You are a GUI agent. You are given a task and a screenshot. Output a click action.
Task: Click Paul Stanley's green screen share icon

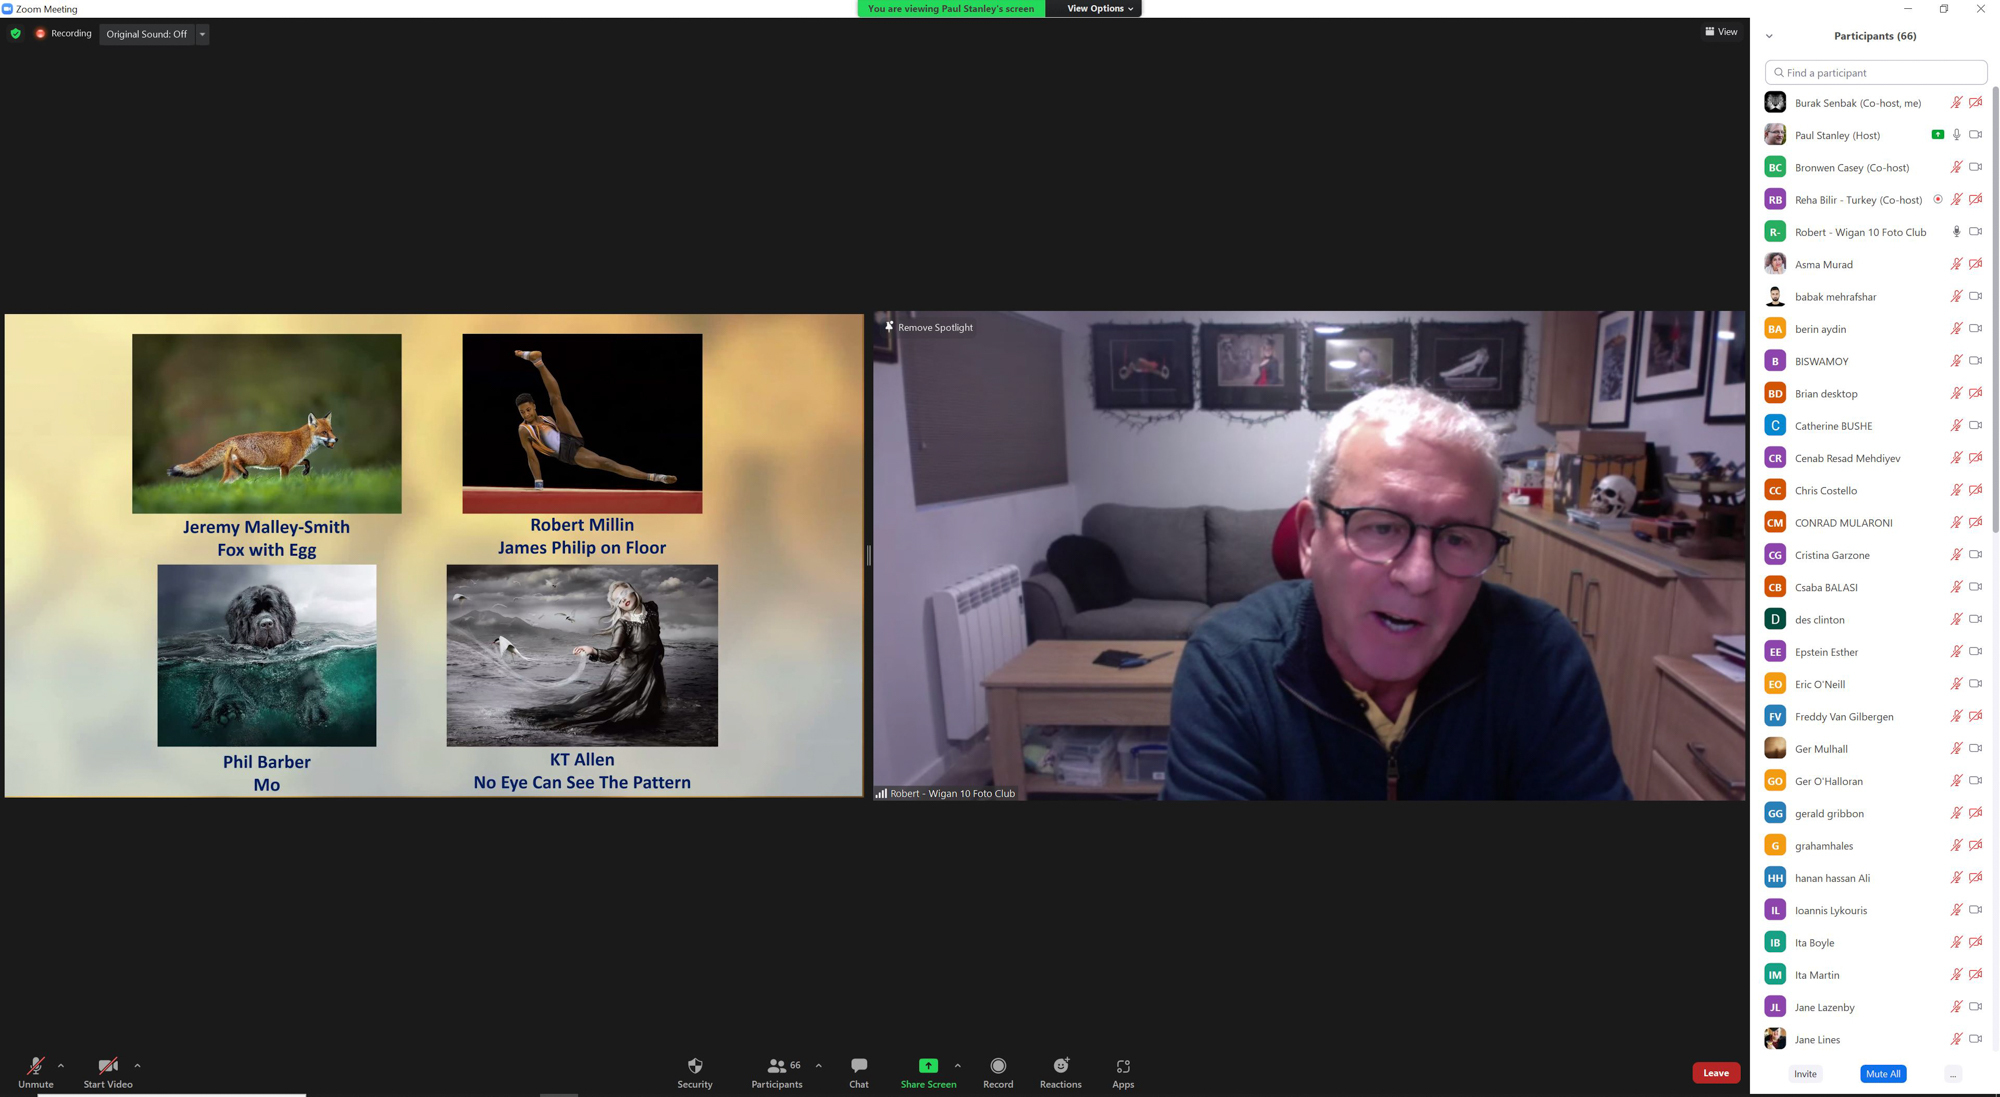1937,134
